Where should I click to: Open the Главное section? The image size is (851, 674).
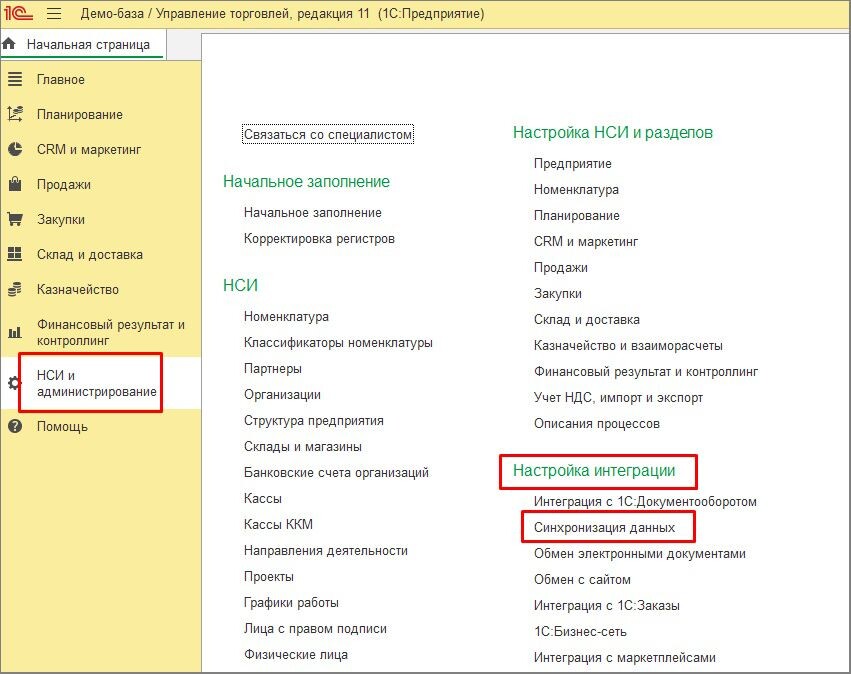click(61, 79)
